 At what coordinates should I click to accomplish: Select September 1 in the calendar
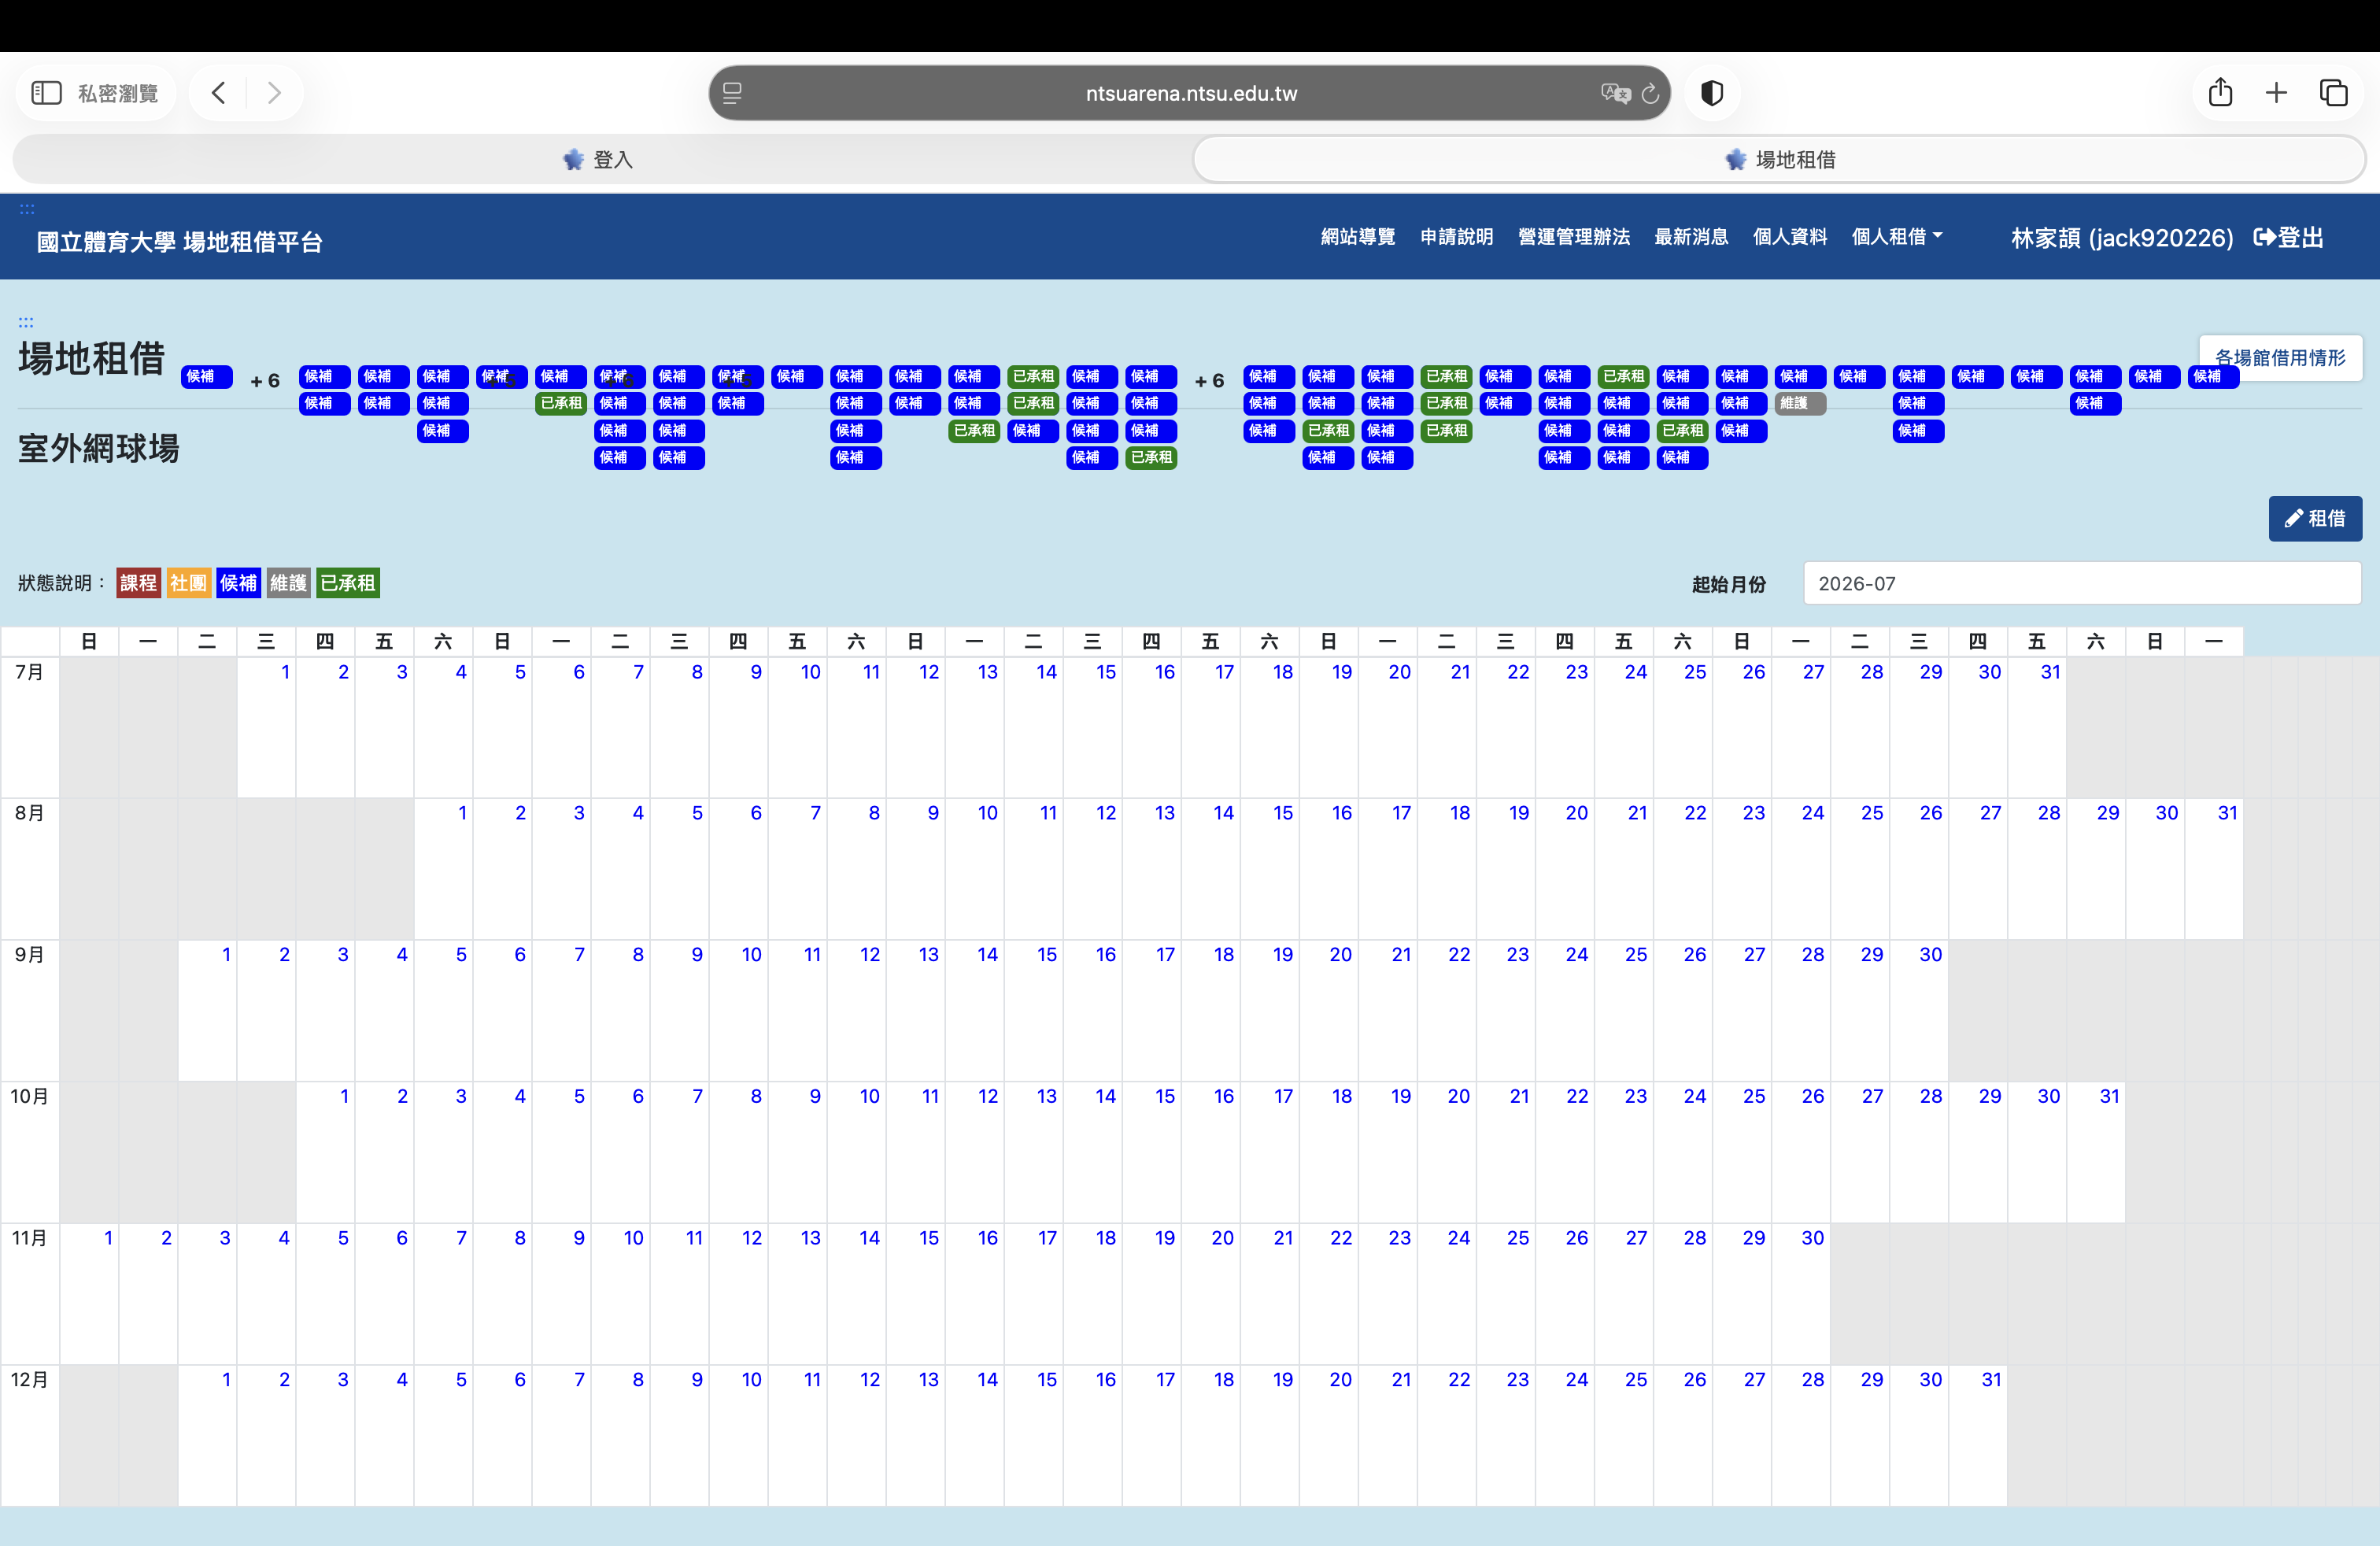click(226, 955)
